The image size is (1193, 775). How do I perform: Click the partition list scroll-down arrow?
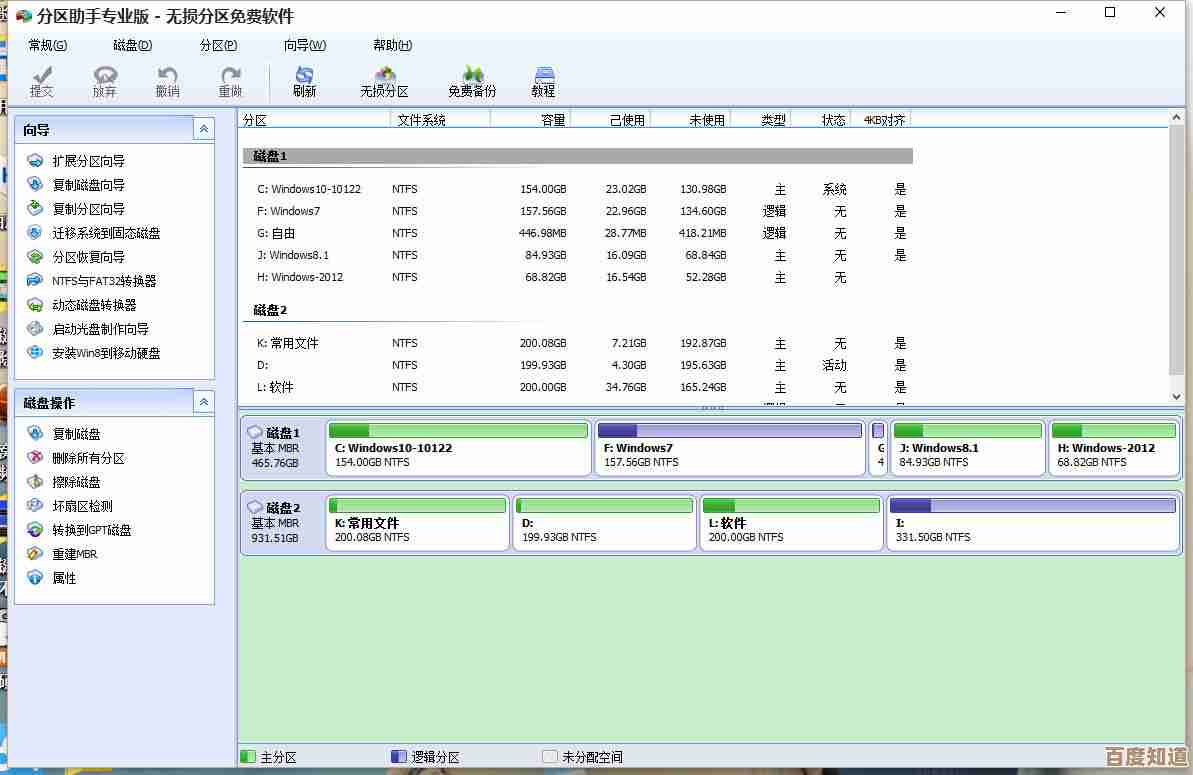point(1177,397)
